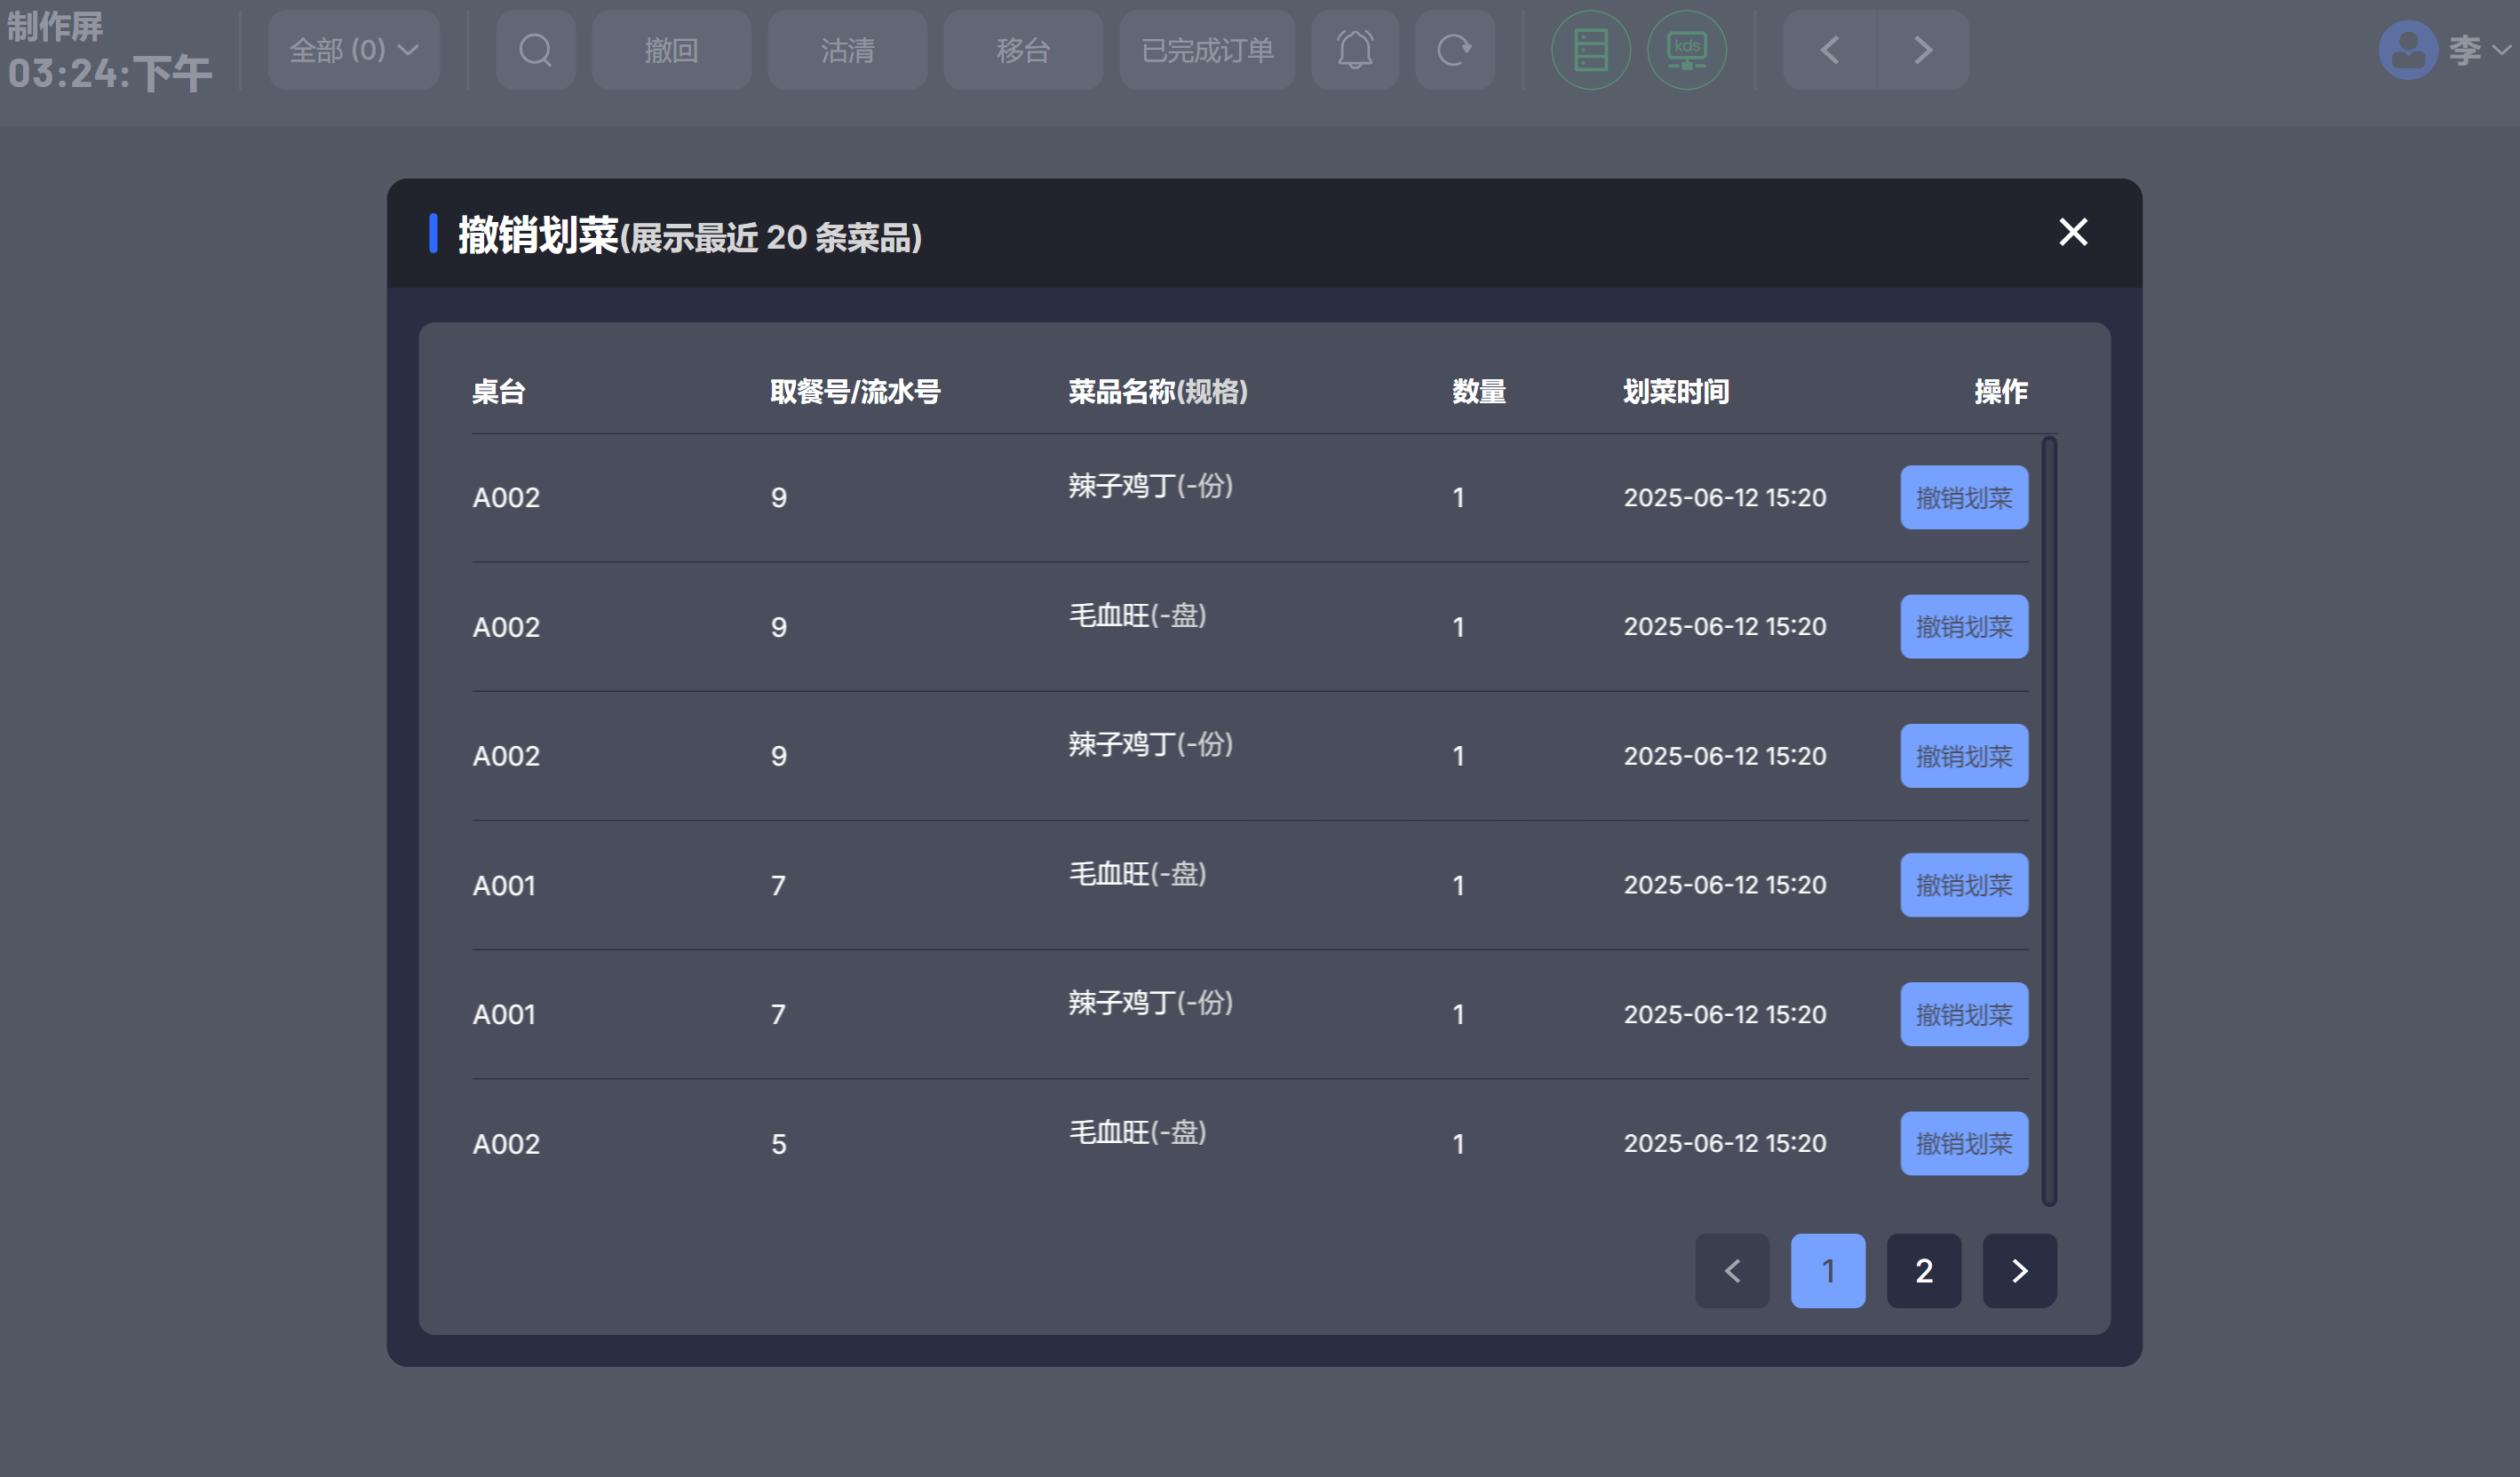This screenshot has height=1477, width=2520.
Task: Click 辣子鸡丁(-份) in the A001 row
Action: pyautogui.click(x=1151, y=1003)
